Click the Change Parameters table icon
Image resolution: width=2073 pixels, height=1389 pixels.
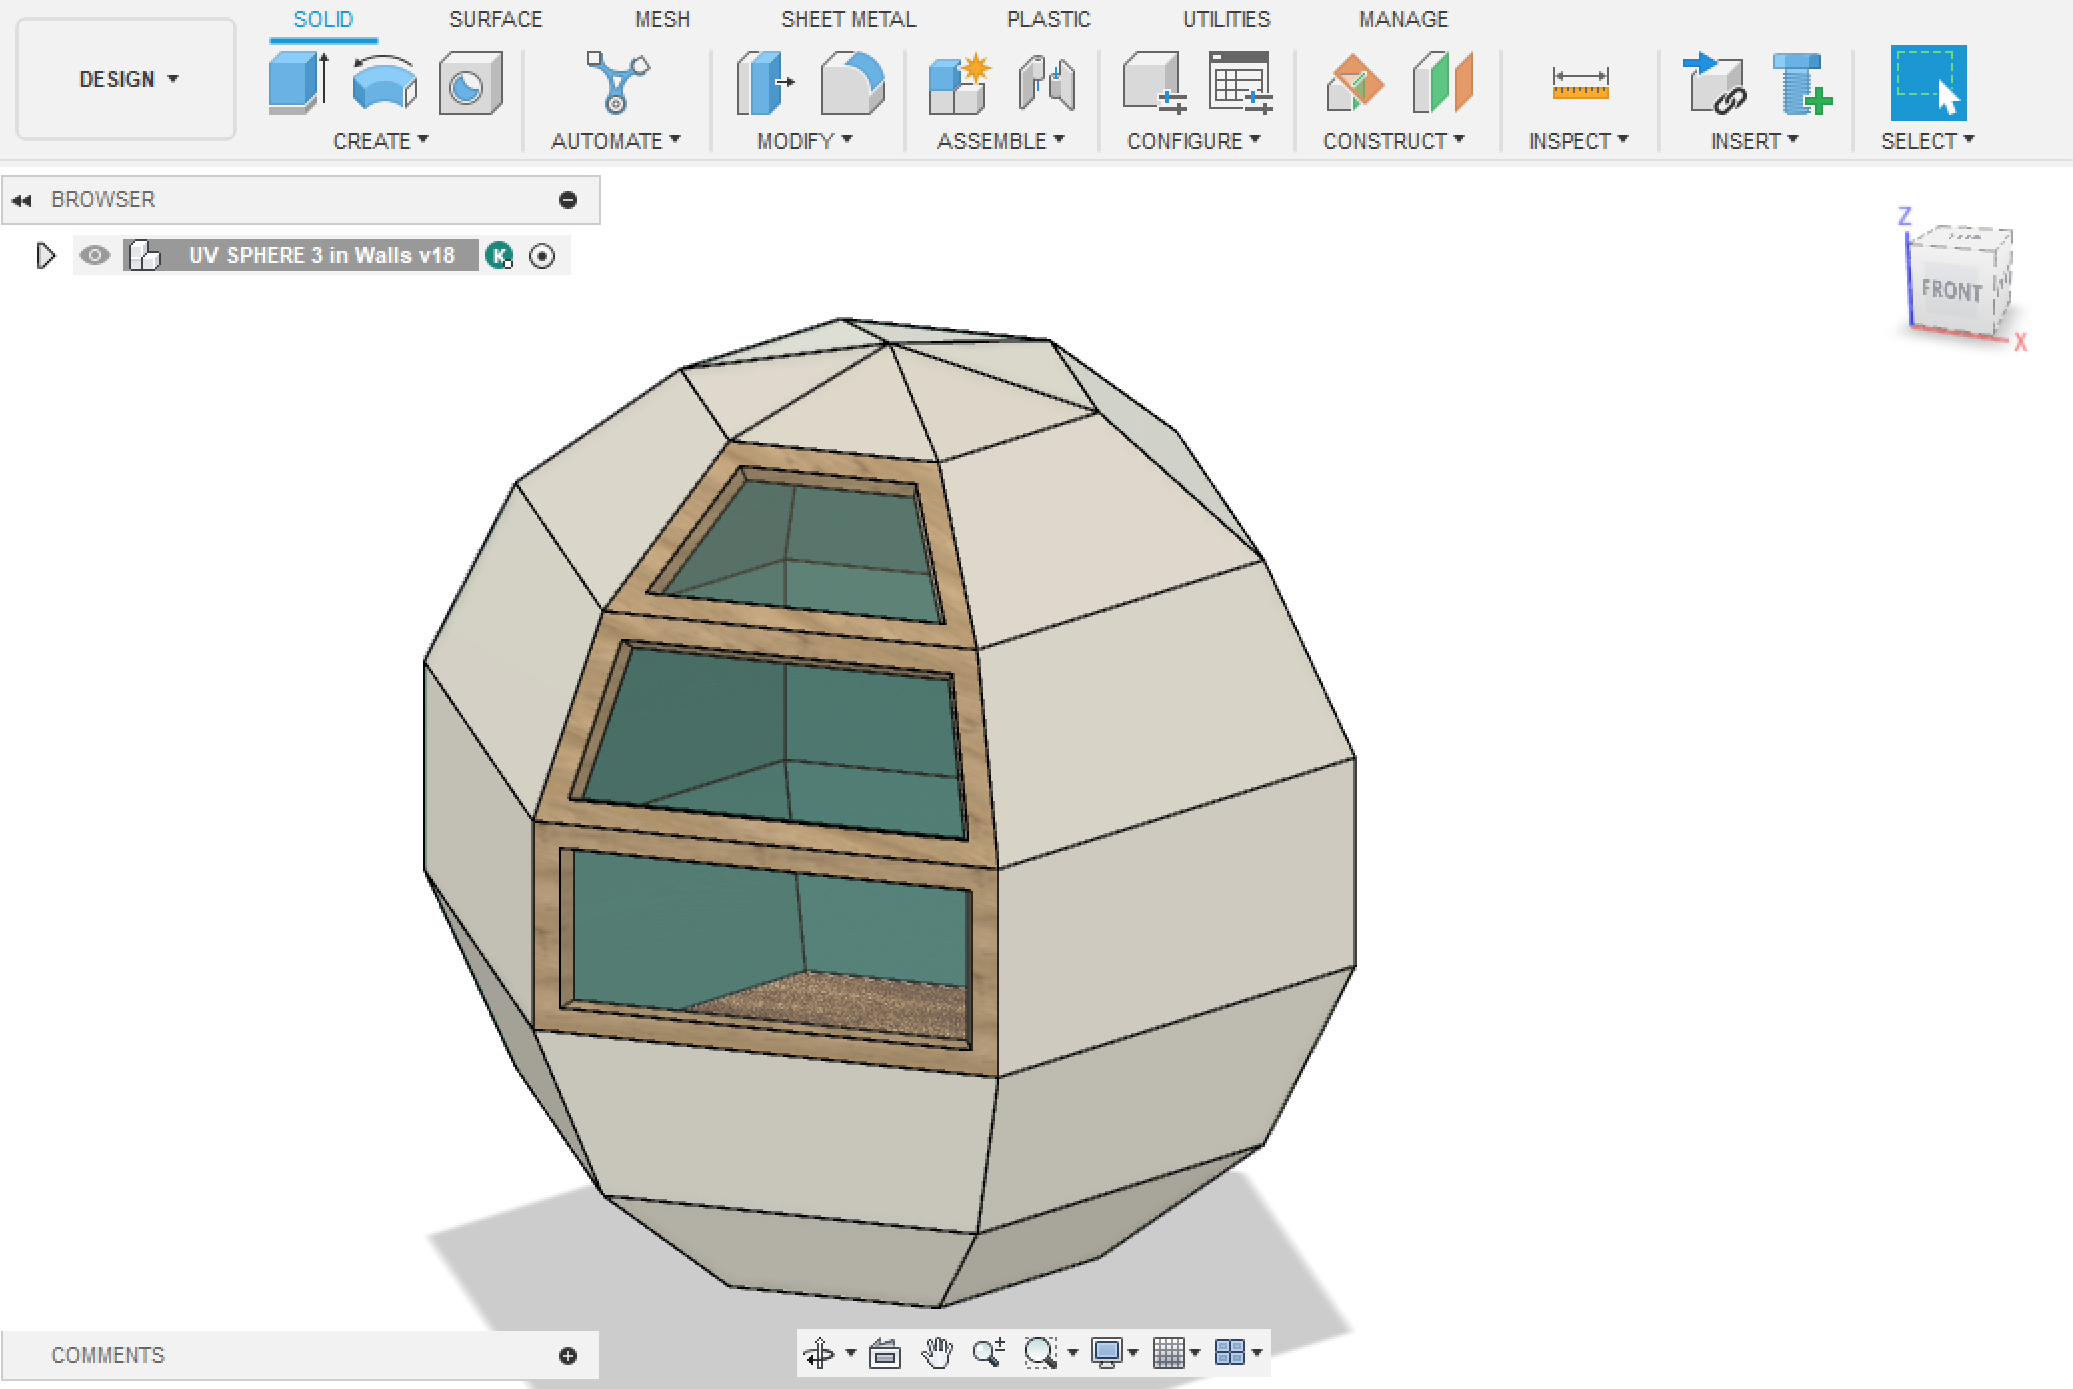[1240, 83]
